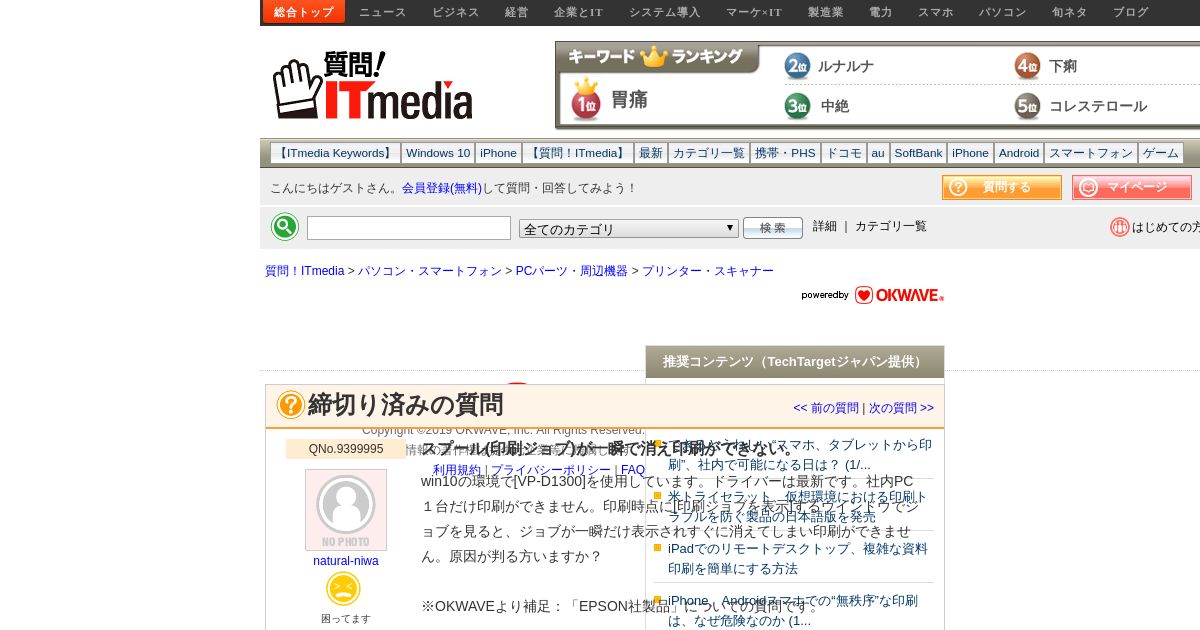
Task: Click the ドコモ nav link
Action: [844, 153]
